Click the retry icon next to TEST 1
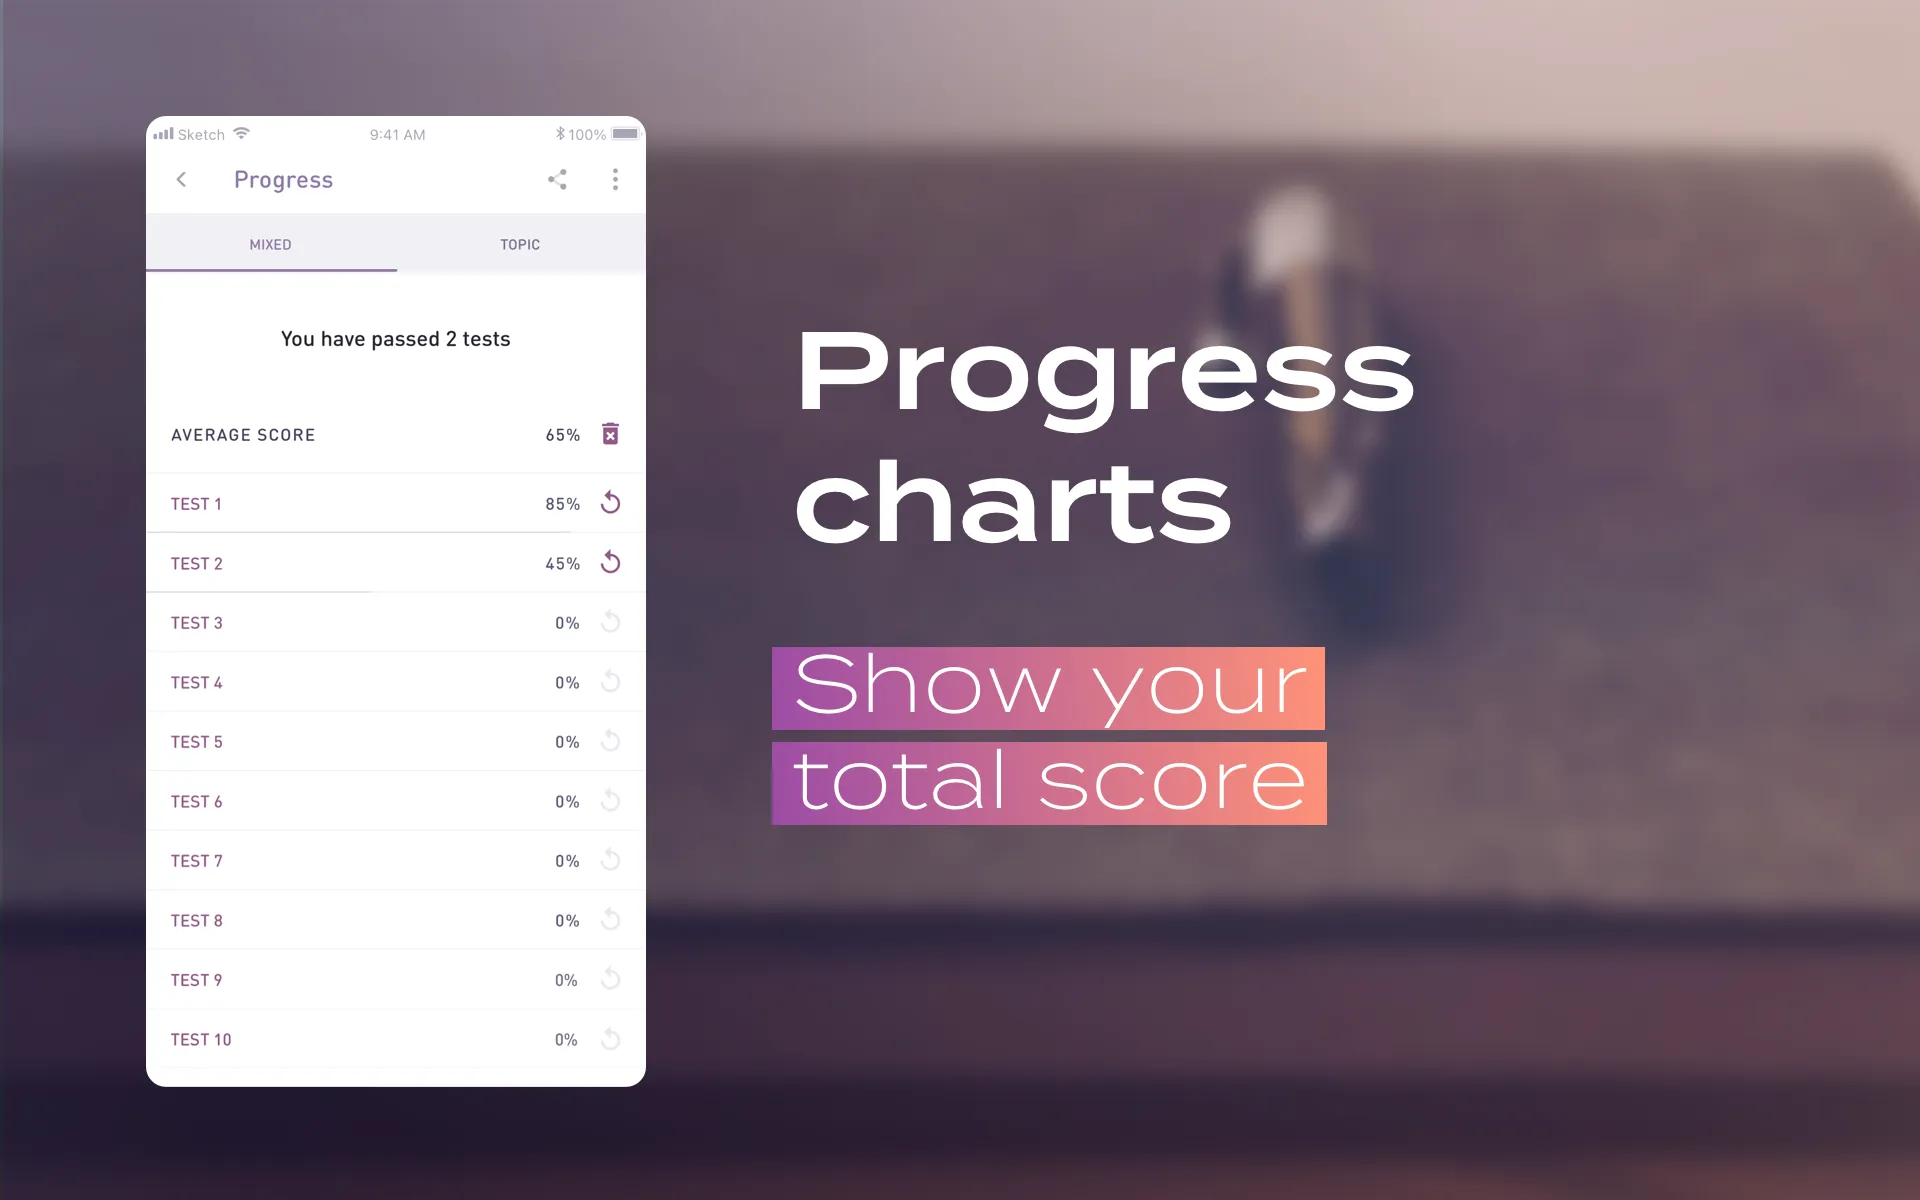 pyautogui.click(x=612, y=503)
